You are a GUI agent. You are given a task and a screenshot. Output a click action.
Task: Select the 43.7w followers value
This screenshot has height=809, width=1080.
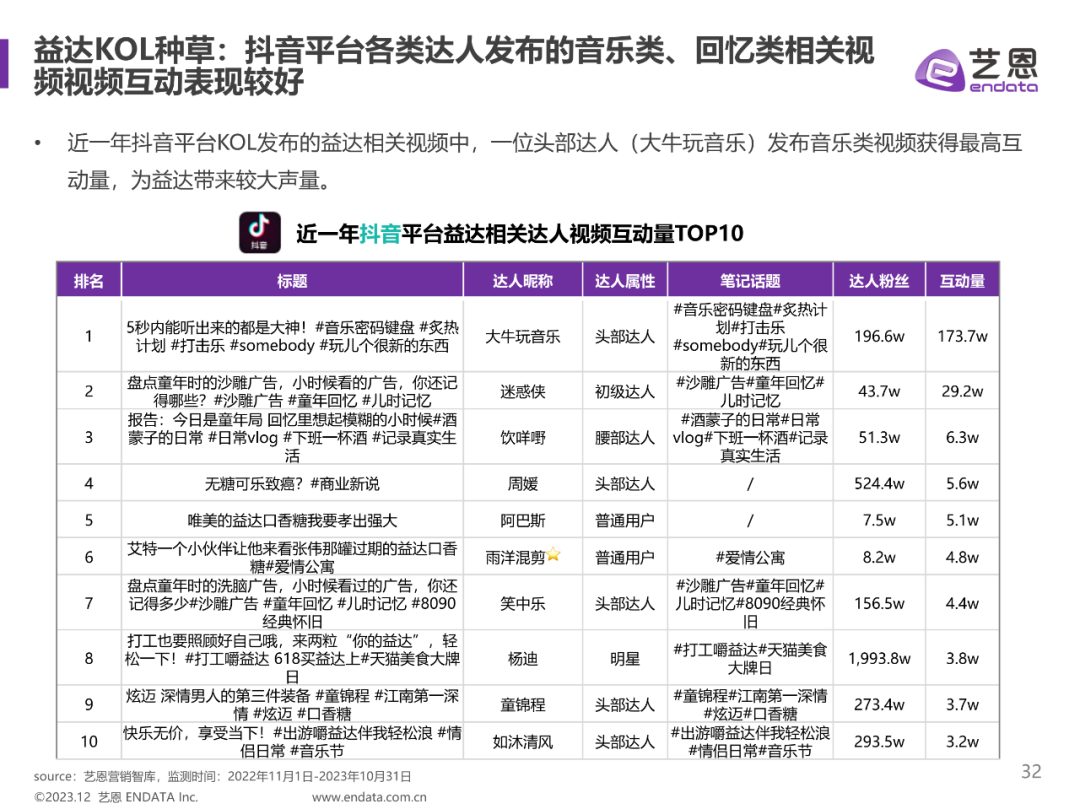pos(879,391)
